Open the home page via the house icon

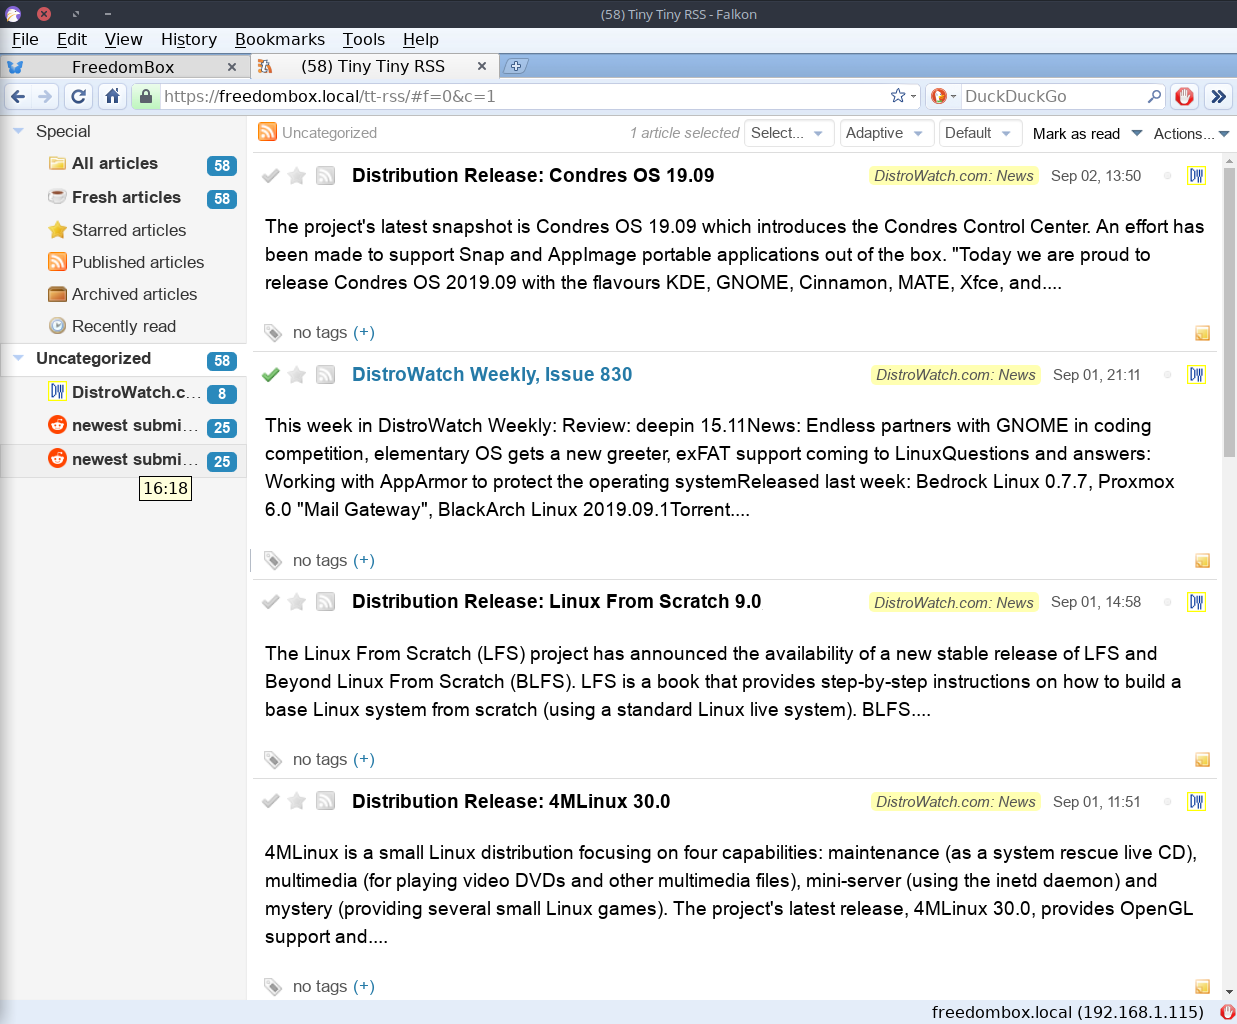(113, 97)
